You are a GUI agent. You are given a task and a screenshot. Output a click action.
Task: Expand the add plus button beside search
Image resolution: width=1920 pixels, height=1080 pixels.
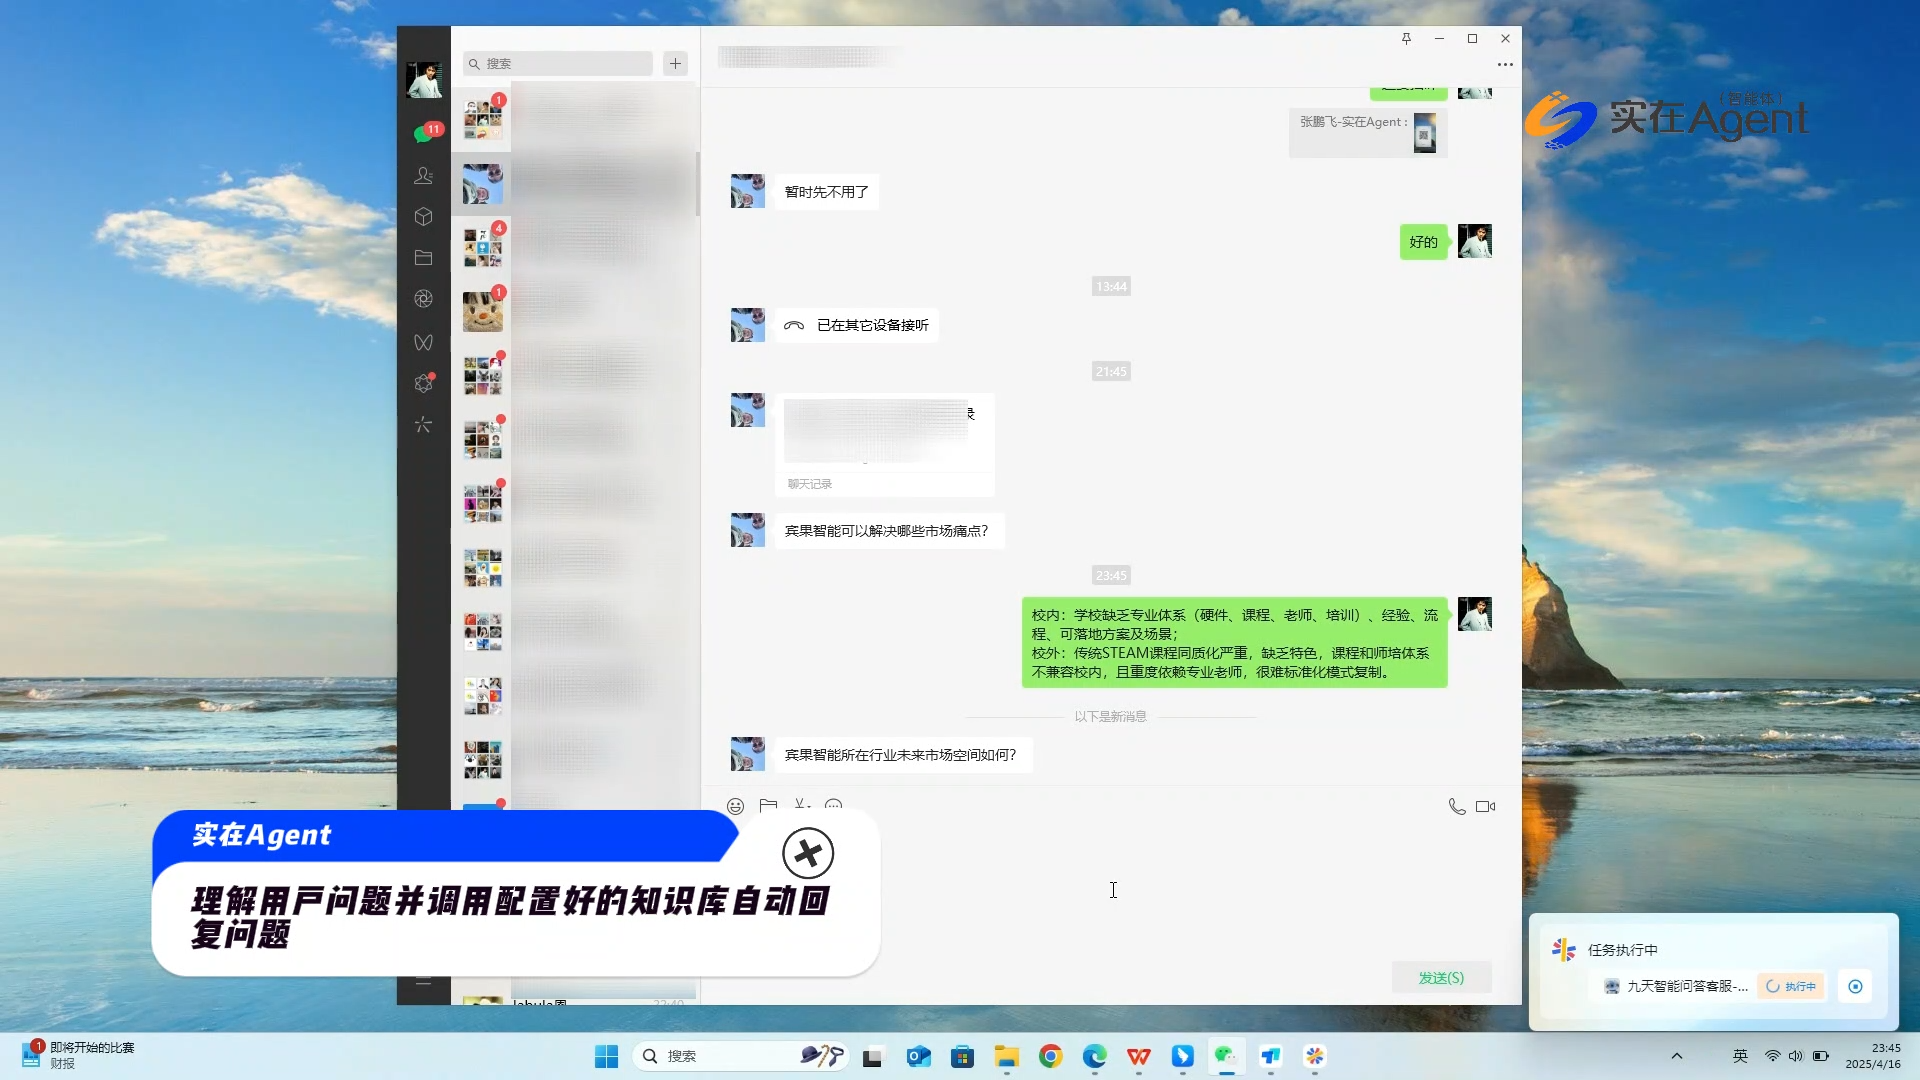pyautogui.click(x=676, y=63)
